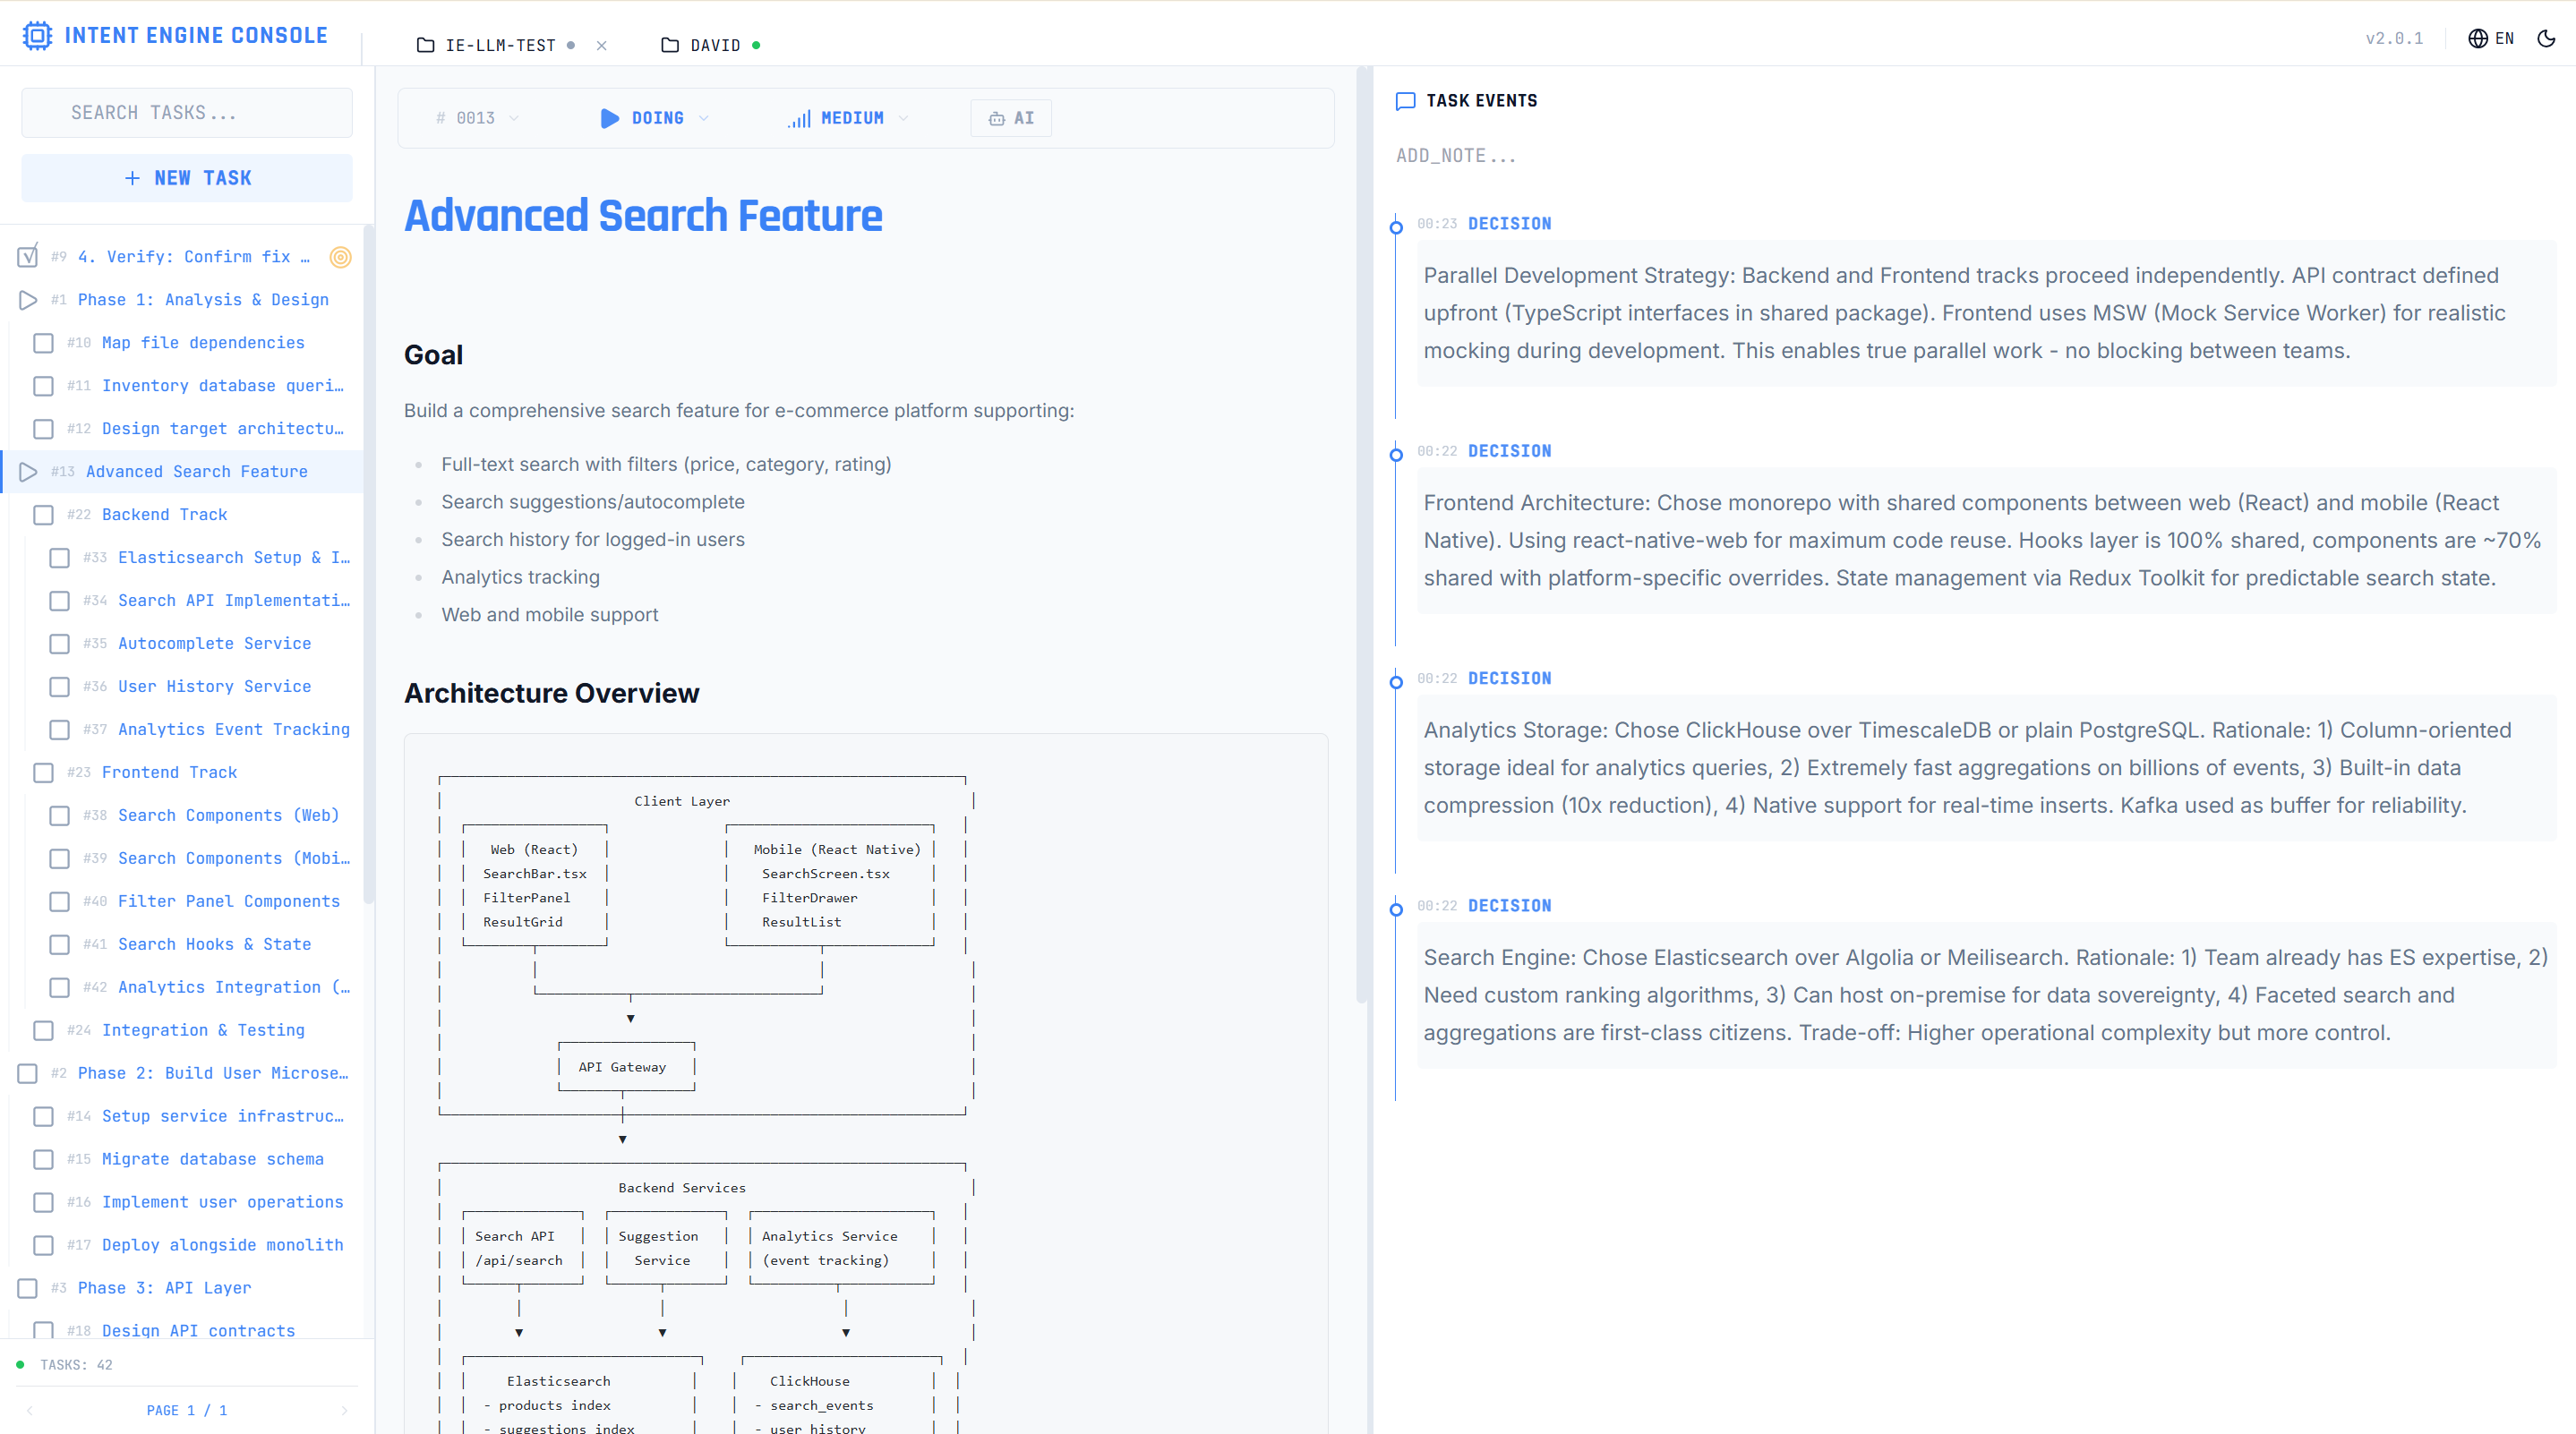Close the IE-LLM-TEST tab
Image resolution: width=2576 pixels, height=1434 pixels.
click(601, 45)
